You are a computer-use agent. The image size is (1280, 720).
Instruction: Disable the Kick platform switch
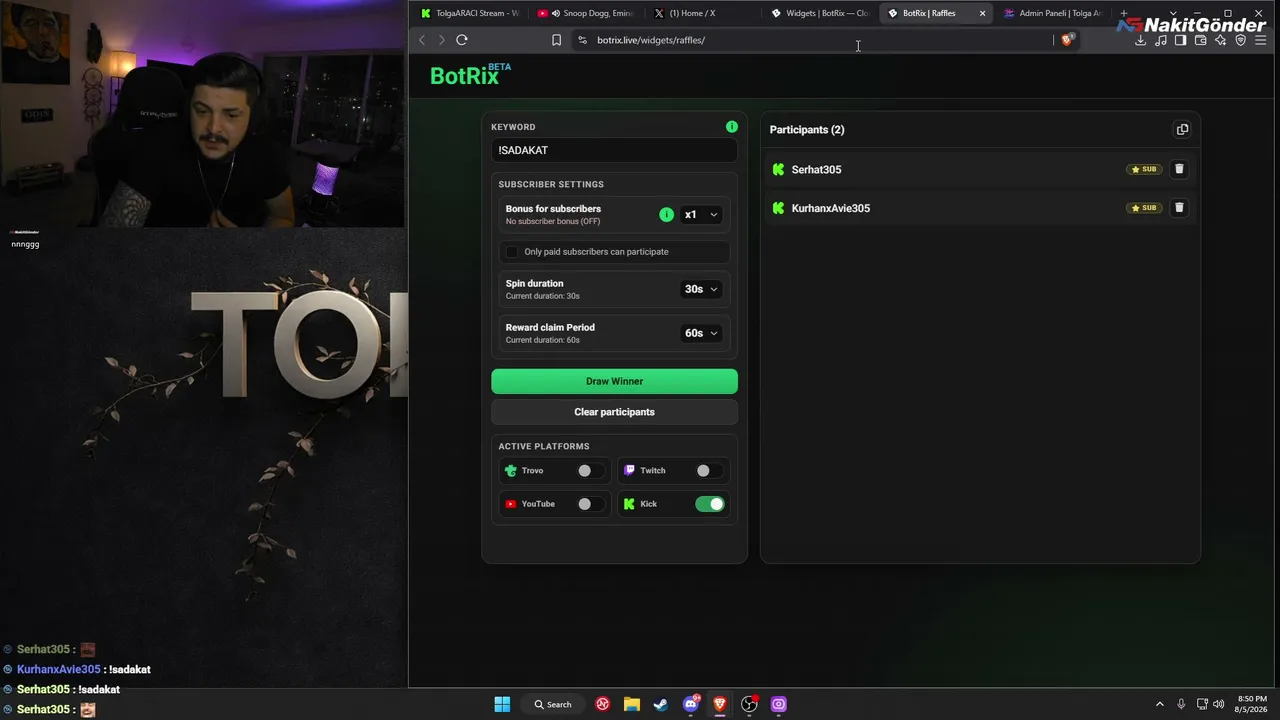coord(710,504)
